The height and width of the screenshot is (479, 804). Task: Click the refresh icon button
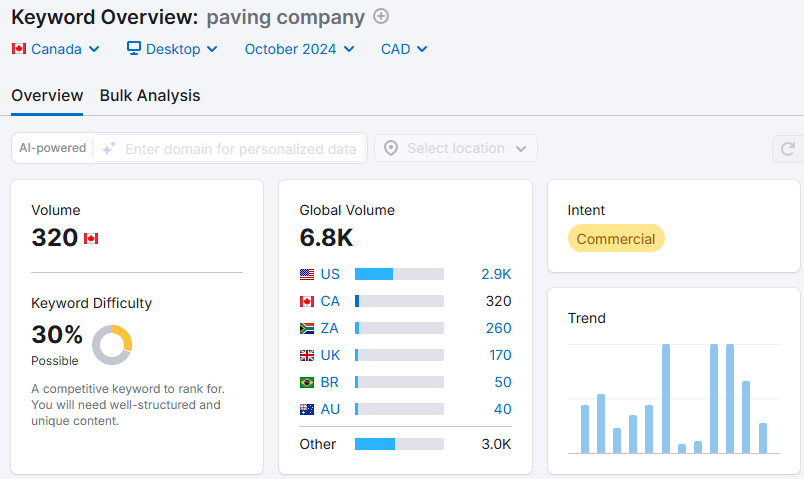(x=788, y=149)
